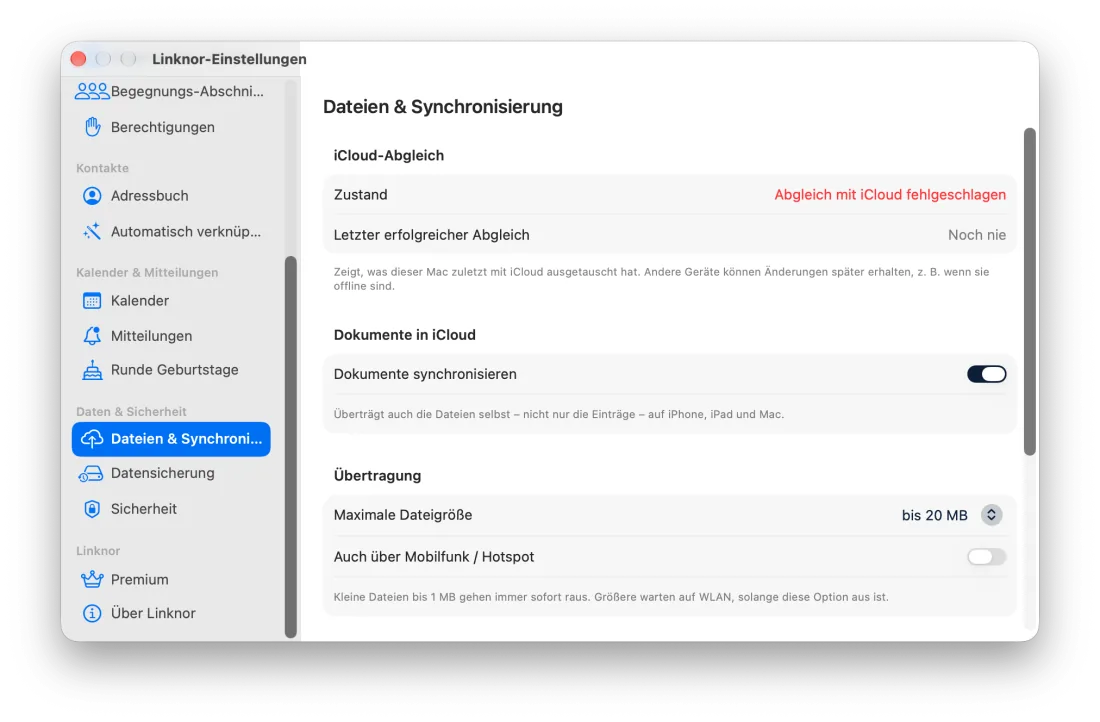The width and height of the screenshot is (1100, 722).
Task: Click the Linknor-Einstellungen window title
Action: tap(229, 59)
